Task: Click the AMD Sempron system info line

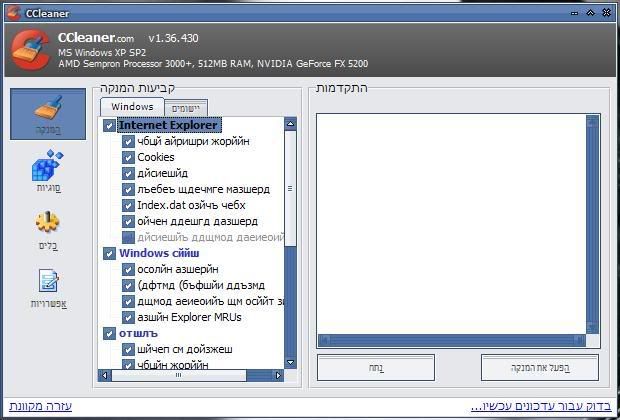Action: click(213, 64)
